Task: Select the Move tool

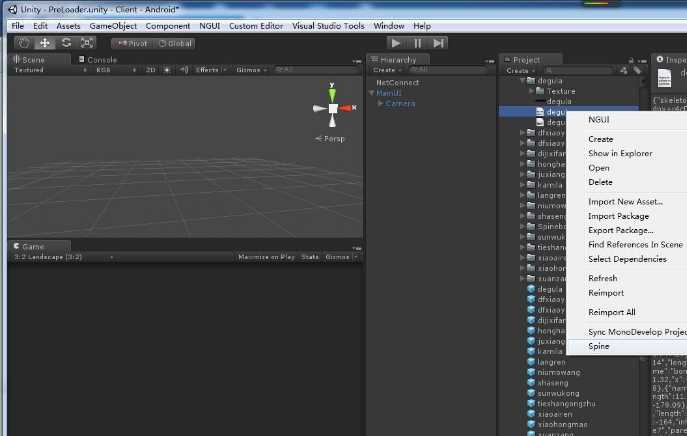Action: 45,43
